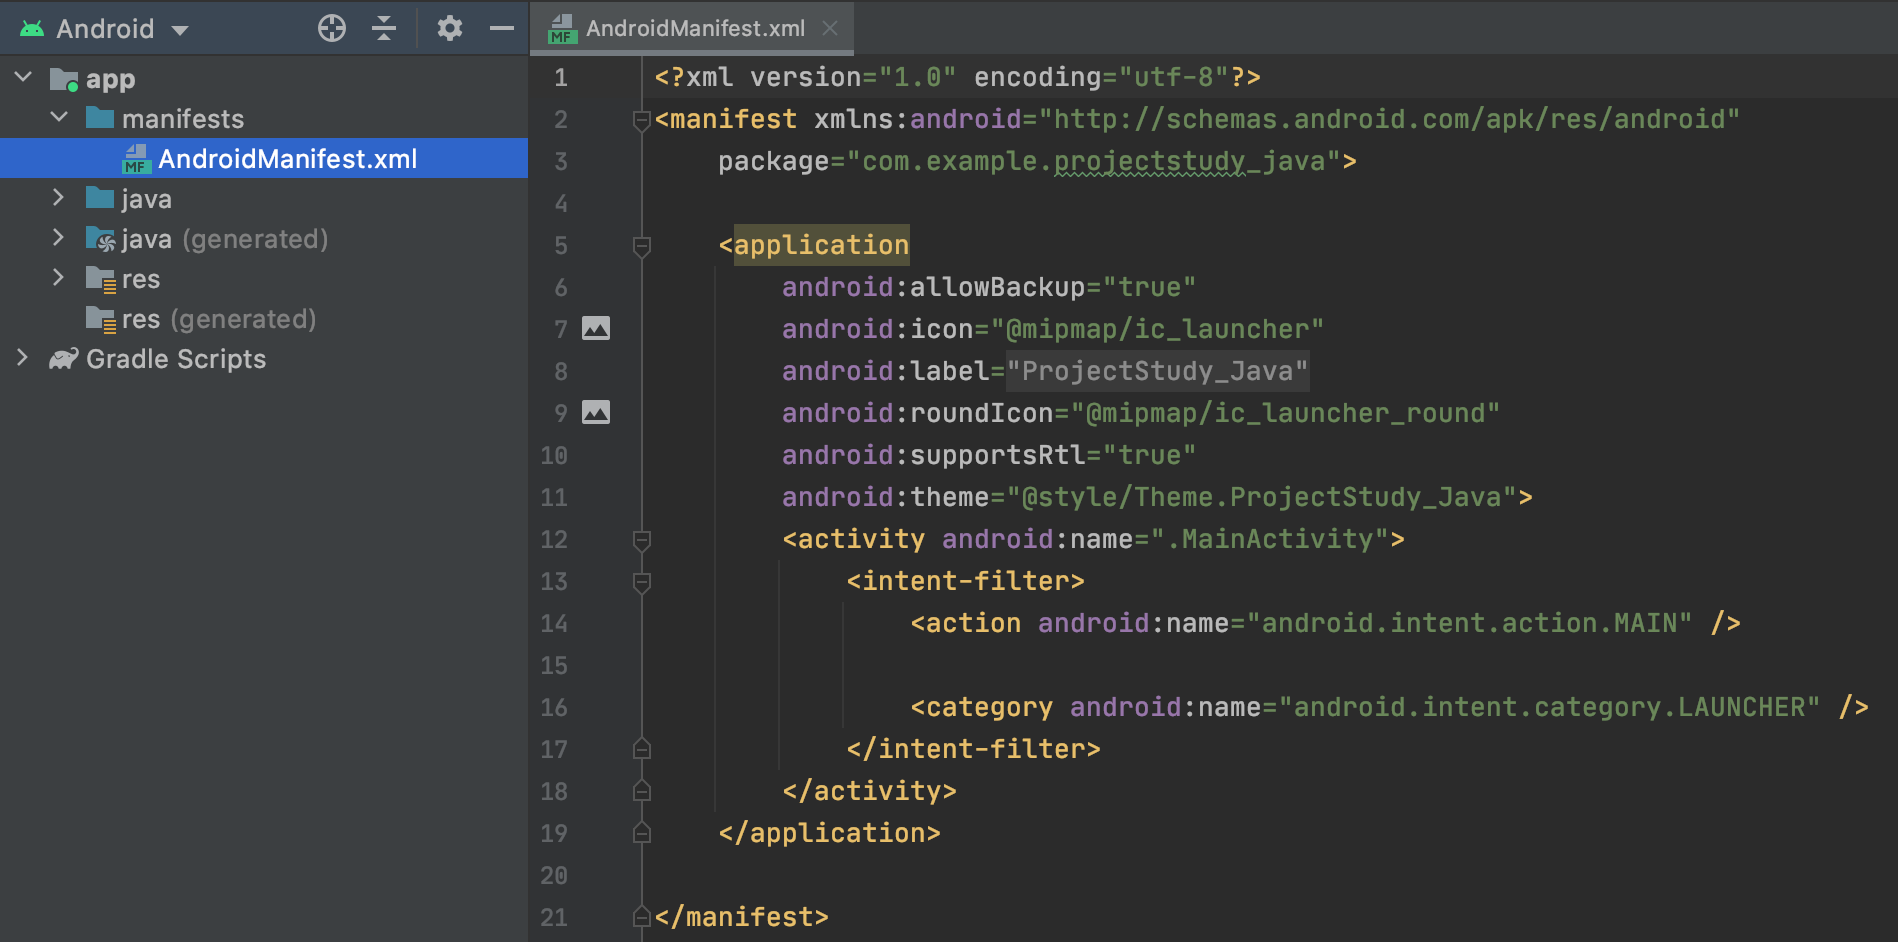Click the Android robot icon in panel header

coord(32,28)
